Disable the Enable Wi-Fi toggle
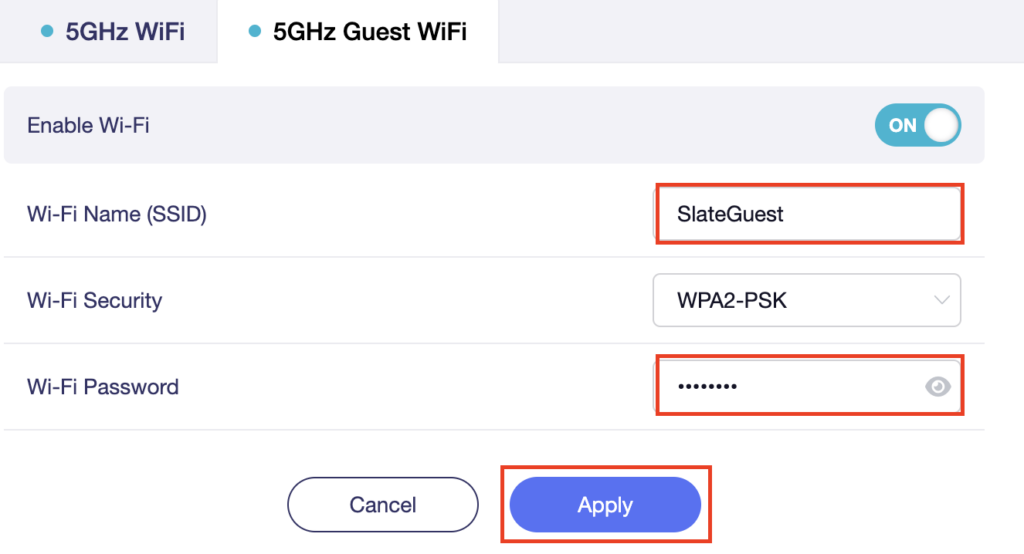Viewport: 1024px width, 554px height. 917,125
